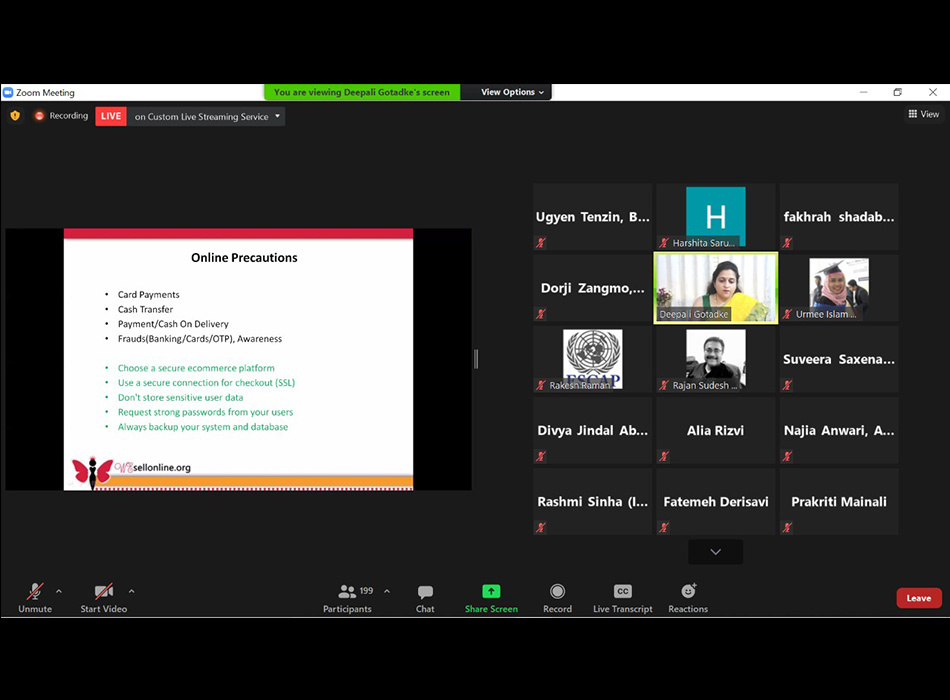Viewport: 950px width, 700px height.
Task: Click Divya Jindal's participant tile
Action: coord(593,430)
